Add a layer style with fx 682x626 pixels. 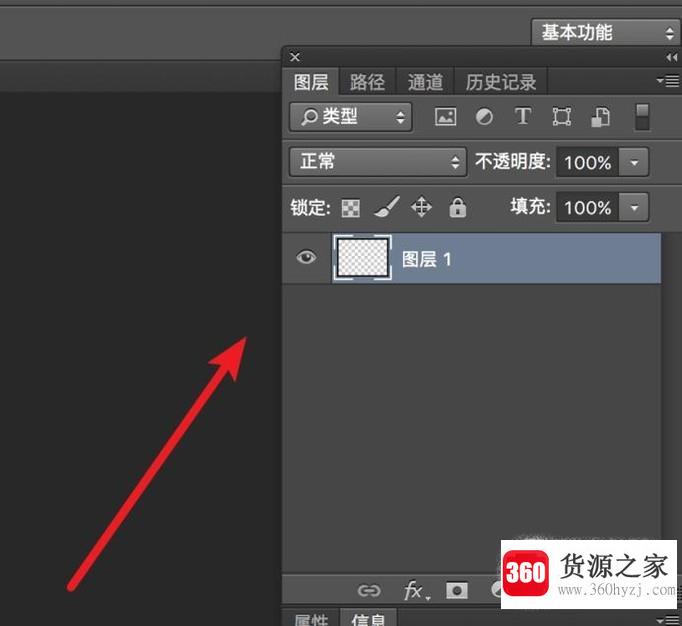tap(416, 590)
